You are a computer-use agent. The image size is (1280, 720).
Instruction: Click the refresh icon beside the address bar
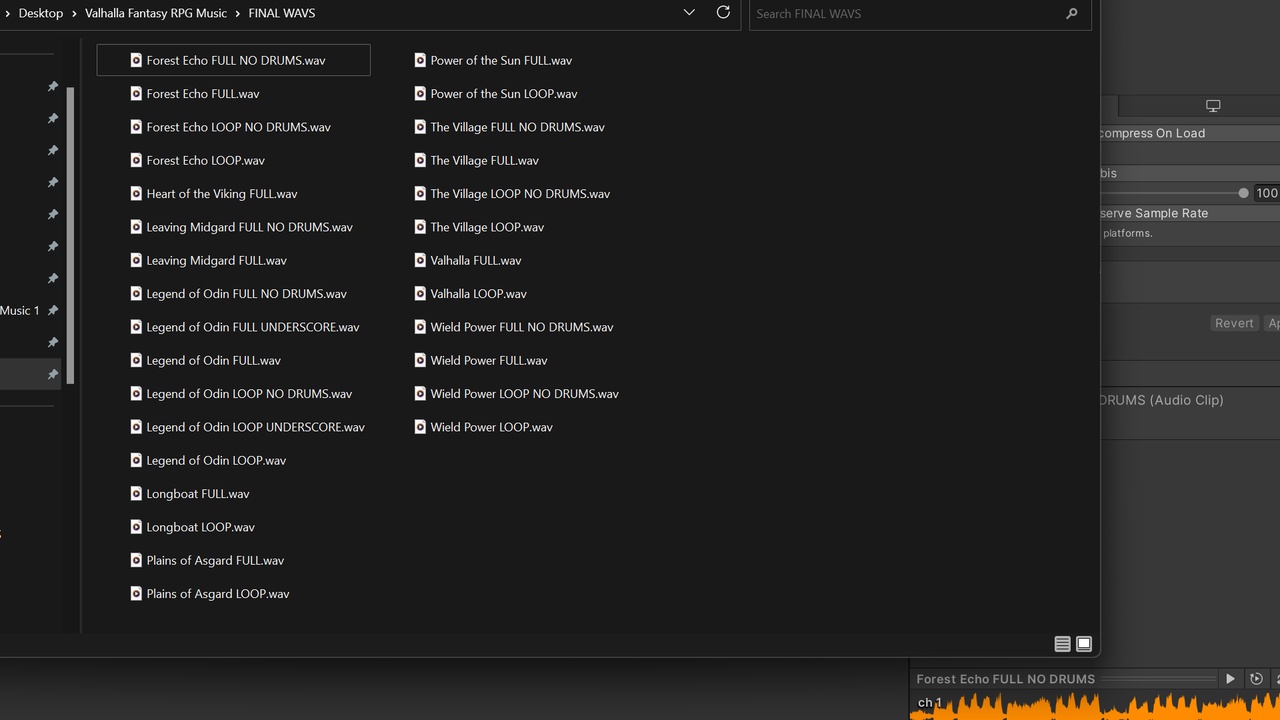coord(723,13)
